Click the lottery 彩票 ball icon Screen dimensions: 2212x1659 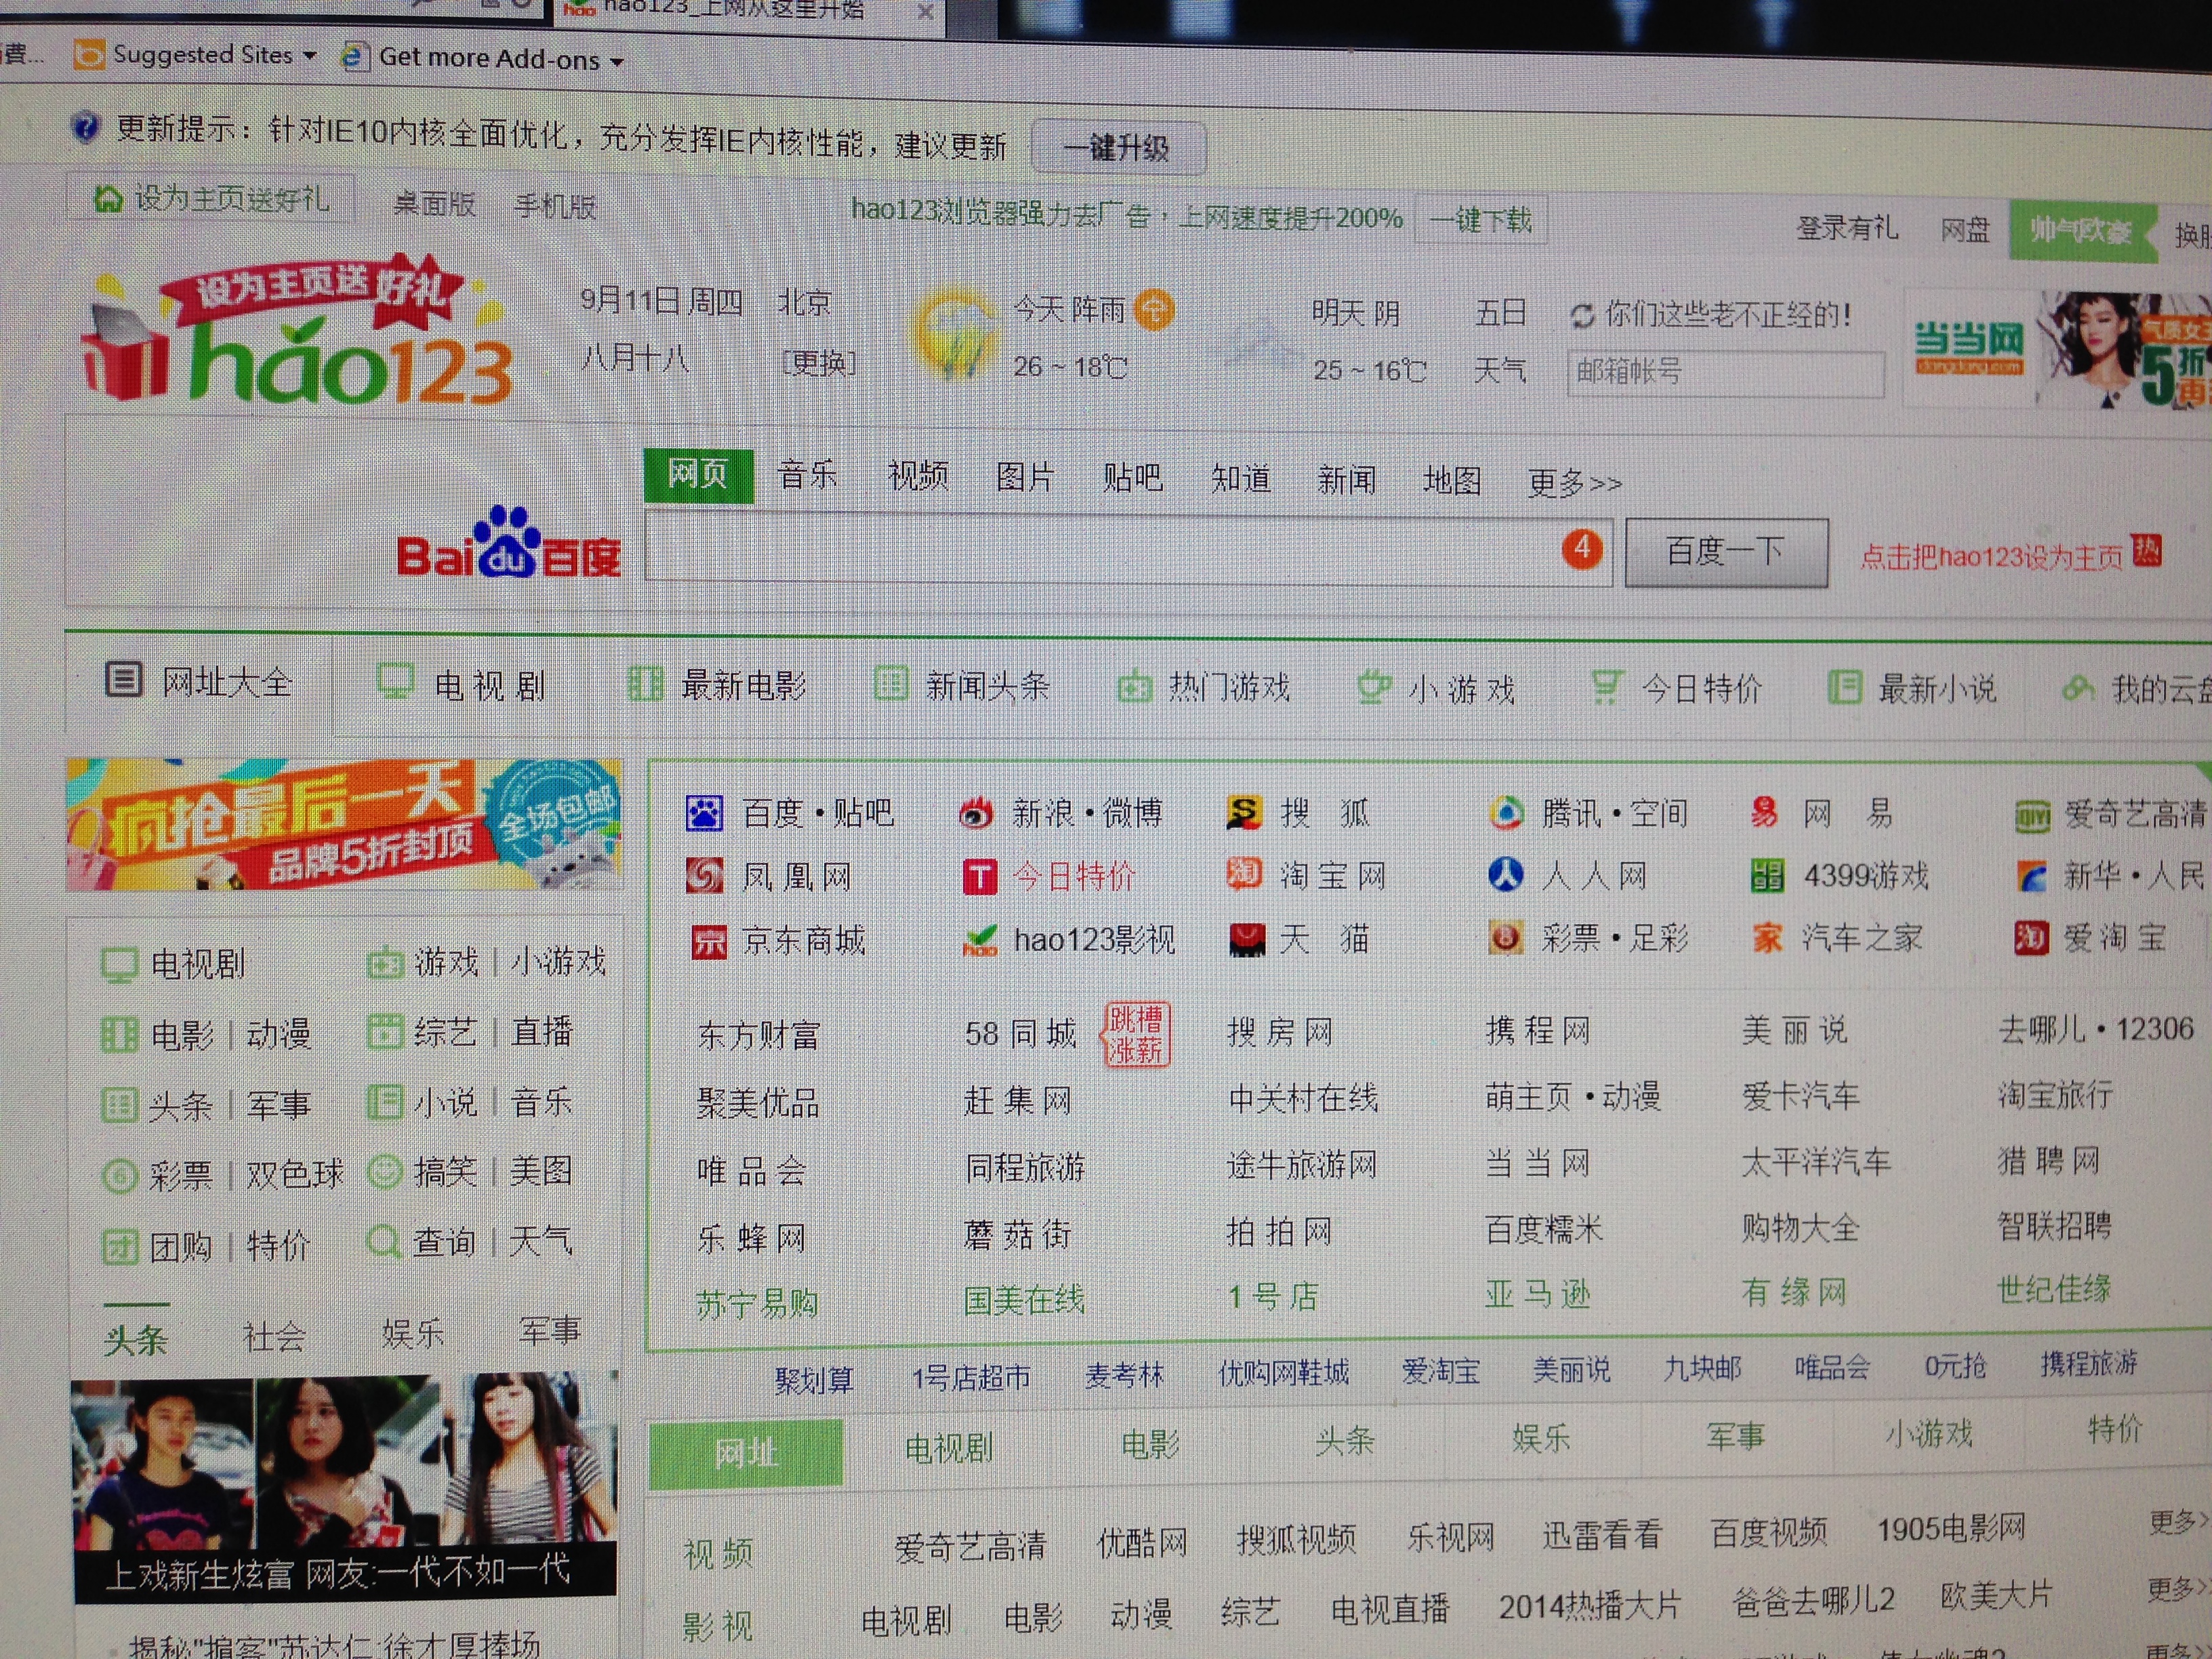1505,938
